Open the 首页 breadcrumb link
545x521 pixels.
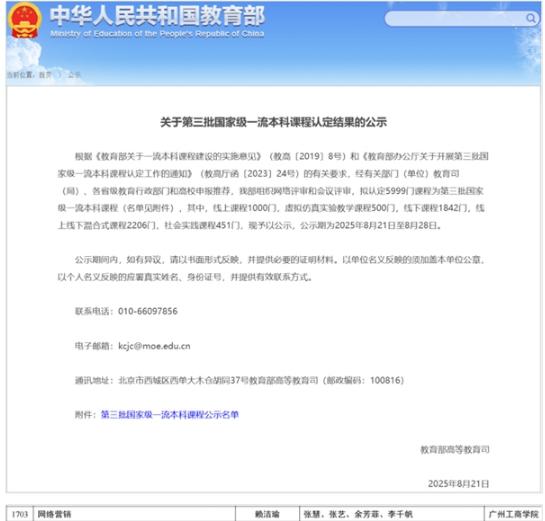pyautogui.click(x=45, y=75)
